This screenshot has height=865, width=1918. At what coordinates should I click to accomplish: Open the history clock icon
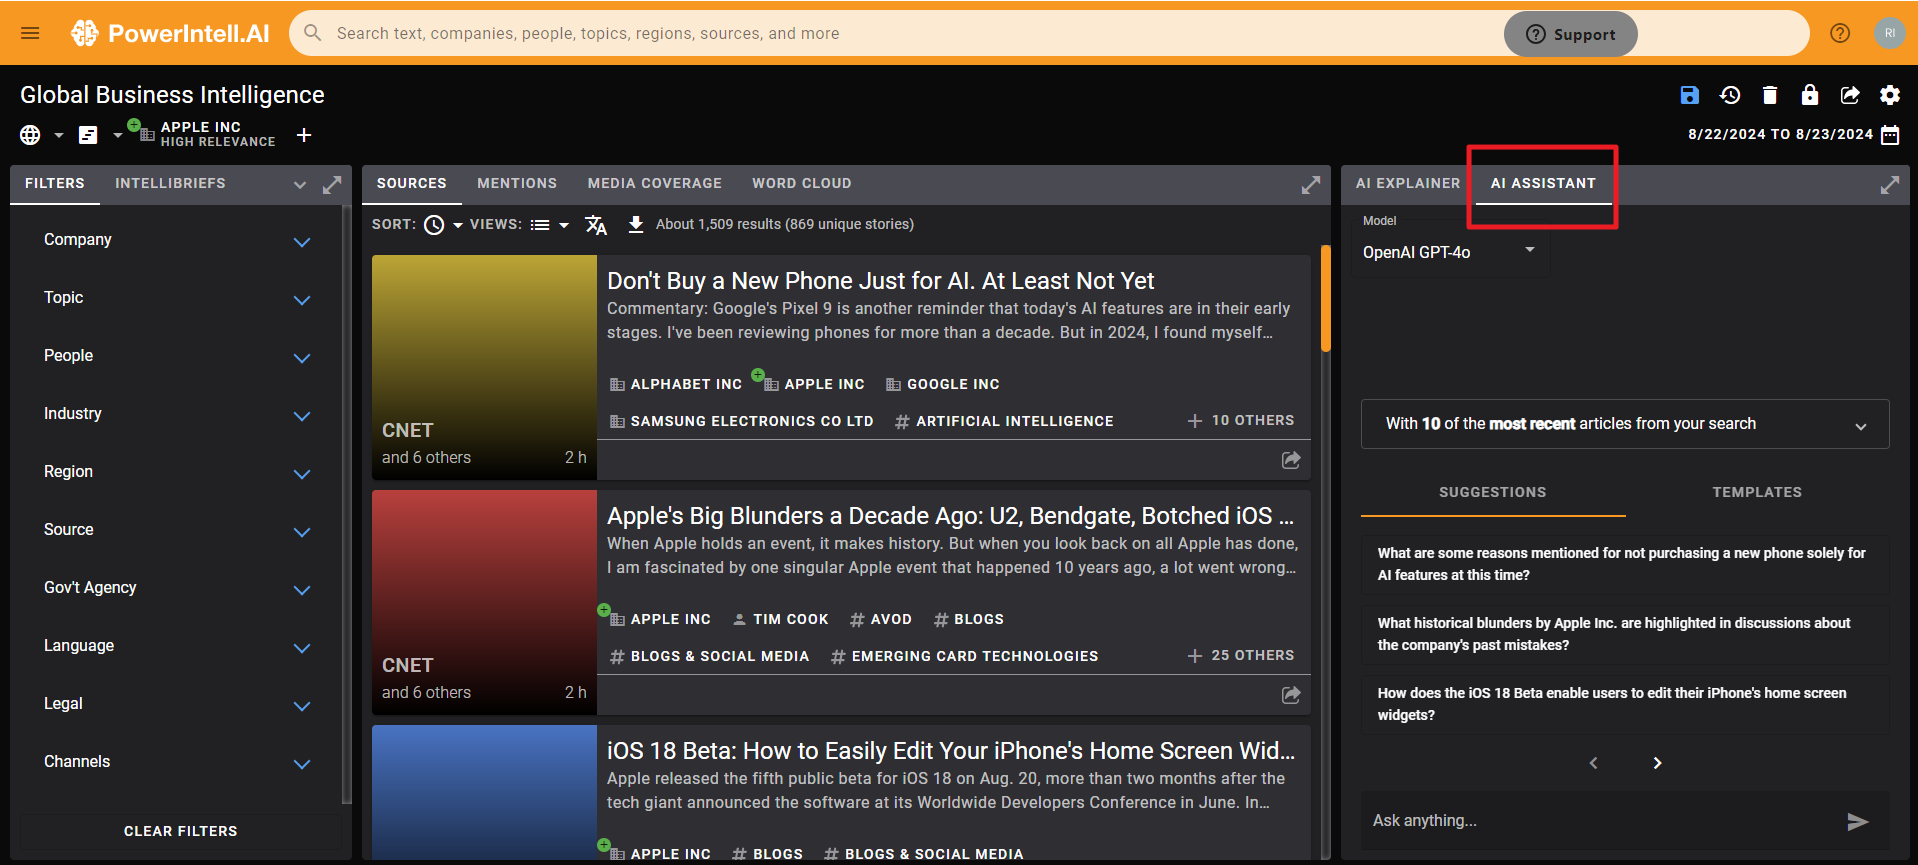[1730, 95]
